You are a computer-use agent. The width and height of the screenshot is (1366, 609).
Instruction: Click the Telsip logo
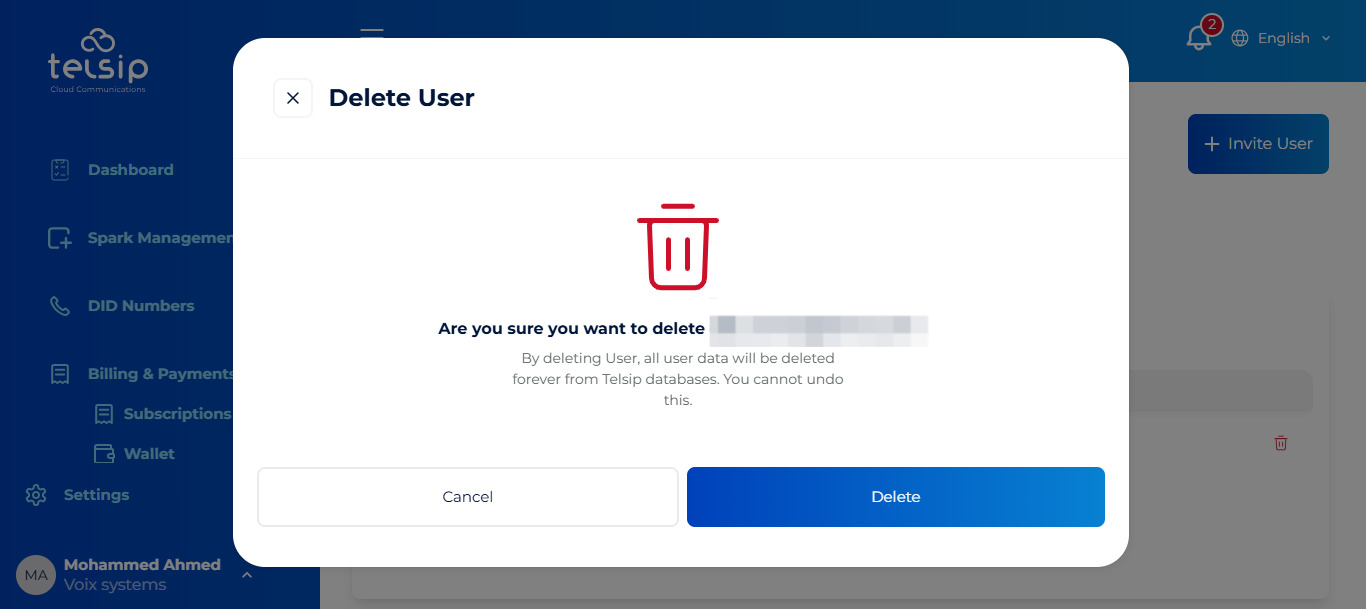click(x=98, y=62)
